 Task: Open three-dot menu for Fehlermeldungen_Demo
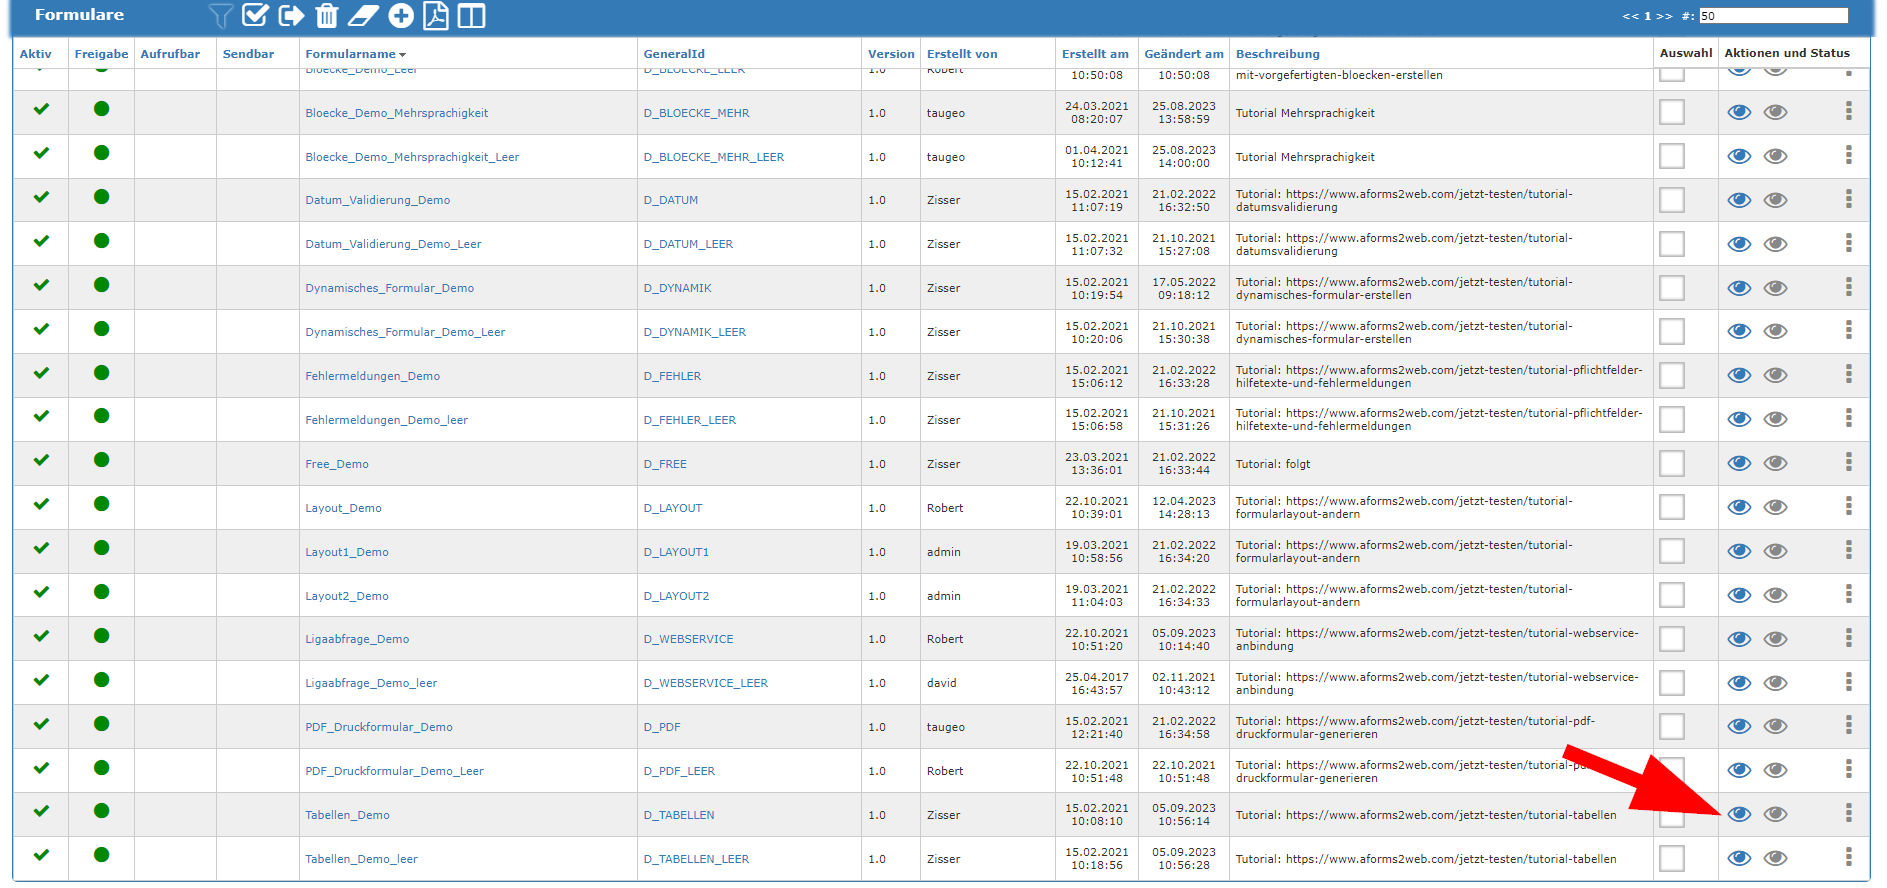click(1849, 374)
